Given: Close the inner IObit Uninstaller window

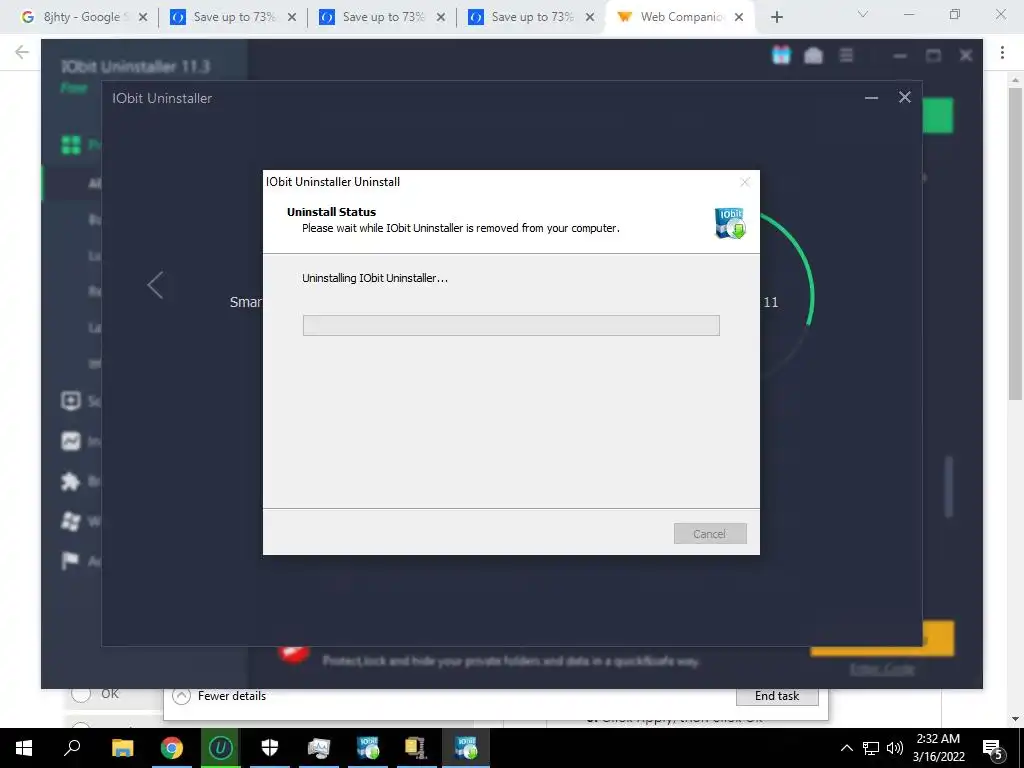Looking at the screenshot, I should pyautogui.click(x=904, y=97).
